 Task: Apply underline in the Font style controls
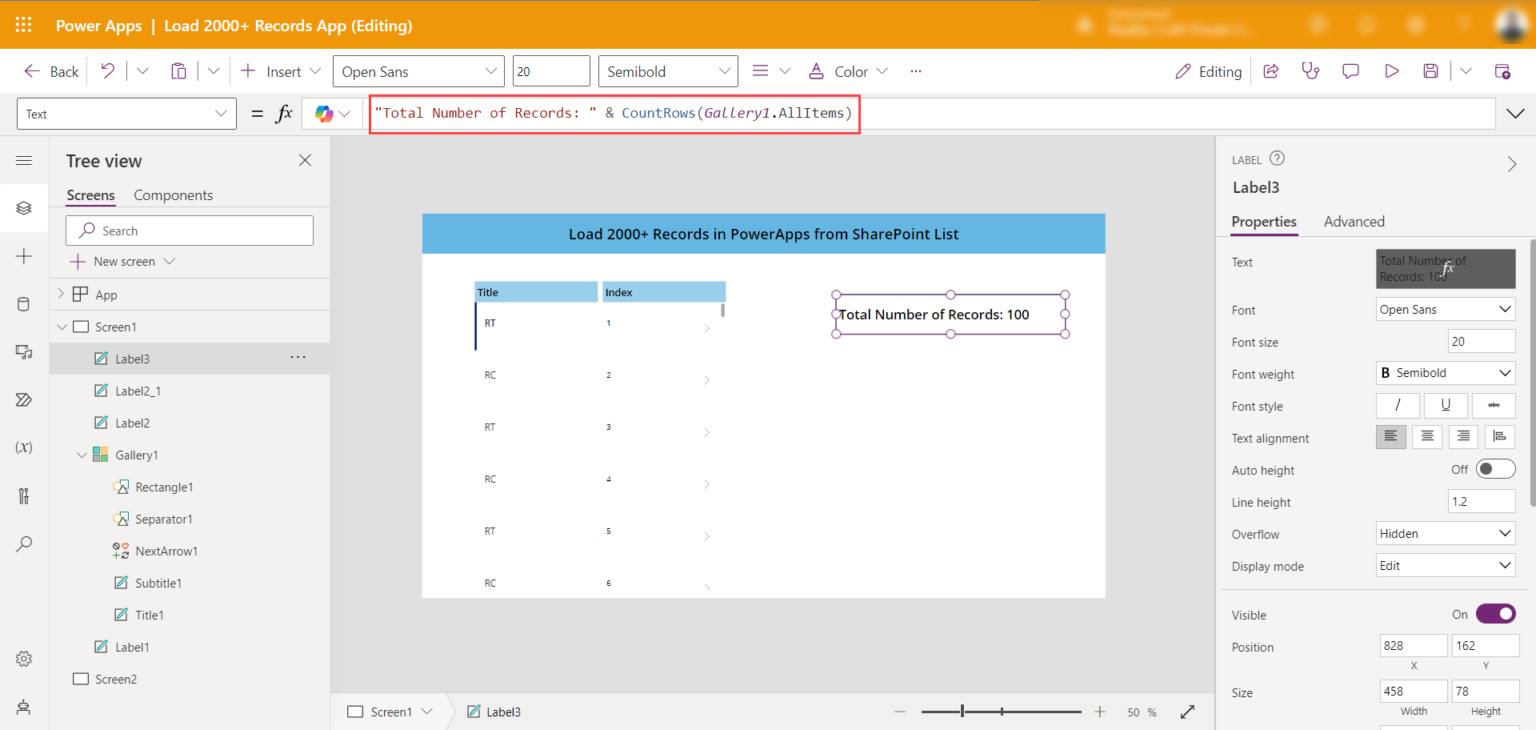pyautogui.click(x=1445, y=405)
